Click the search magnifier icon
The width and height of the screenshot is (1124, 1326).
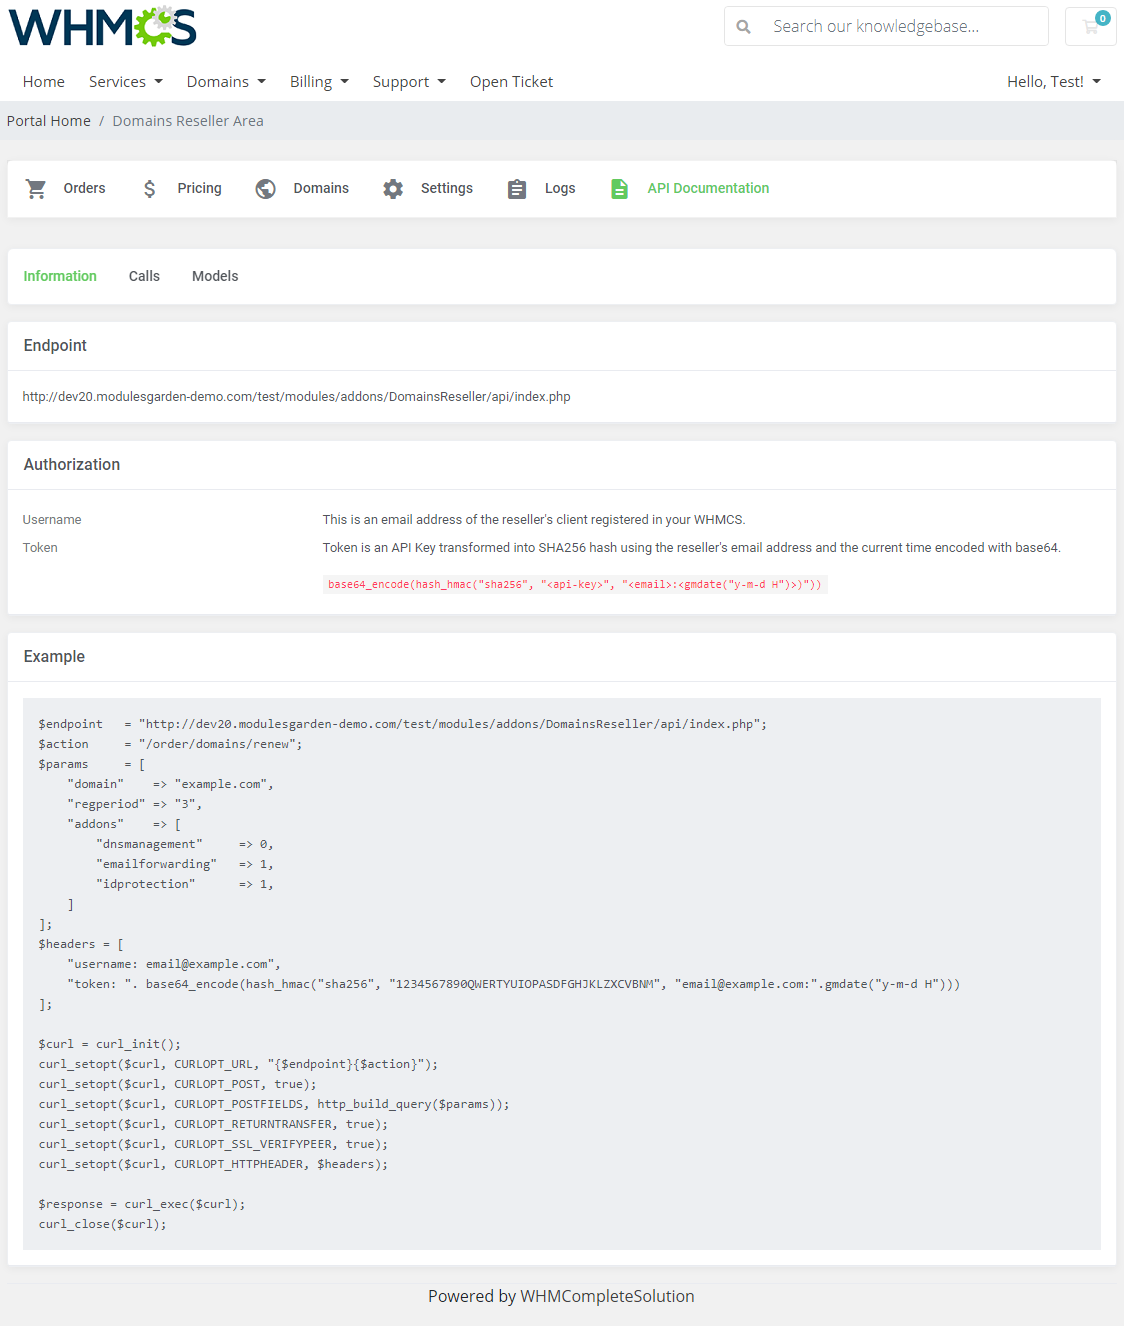743,27
